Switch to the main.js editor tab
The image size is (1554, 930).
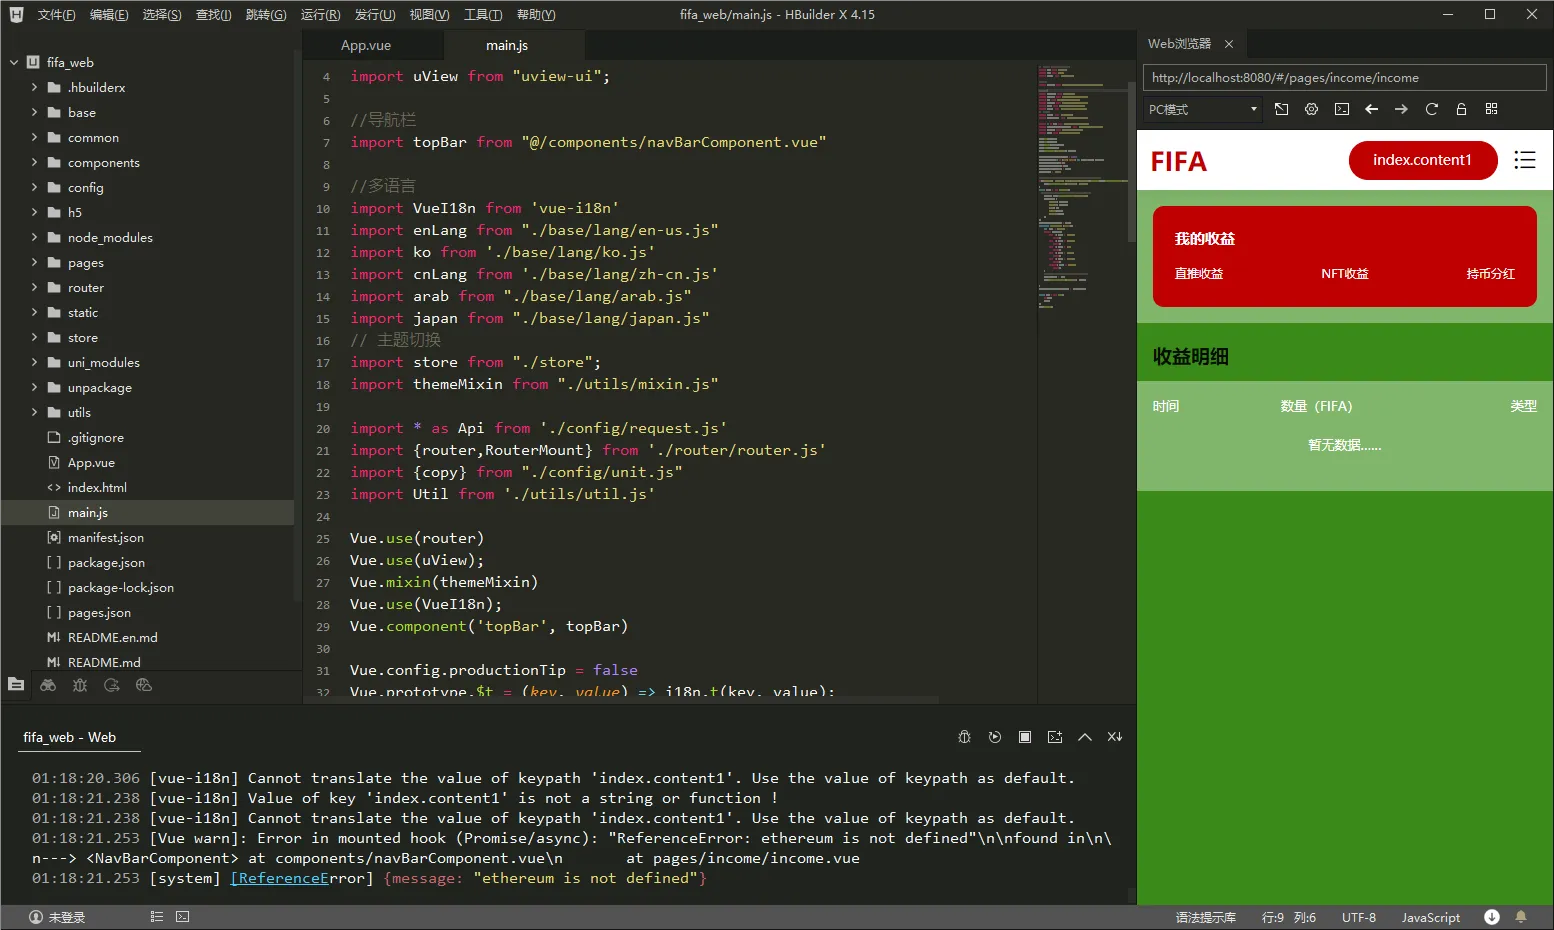[x=507, y=45]
